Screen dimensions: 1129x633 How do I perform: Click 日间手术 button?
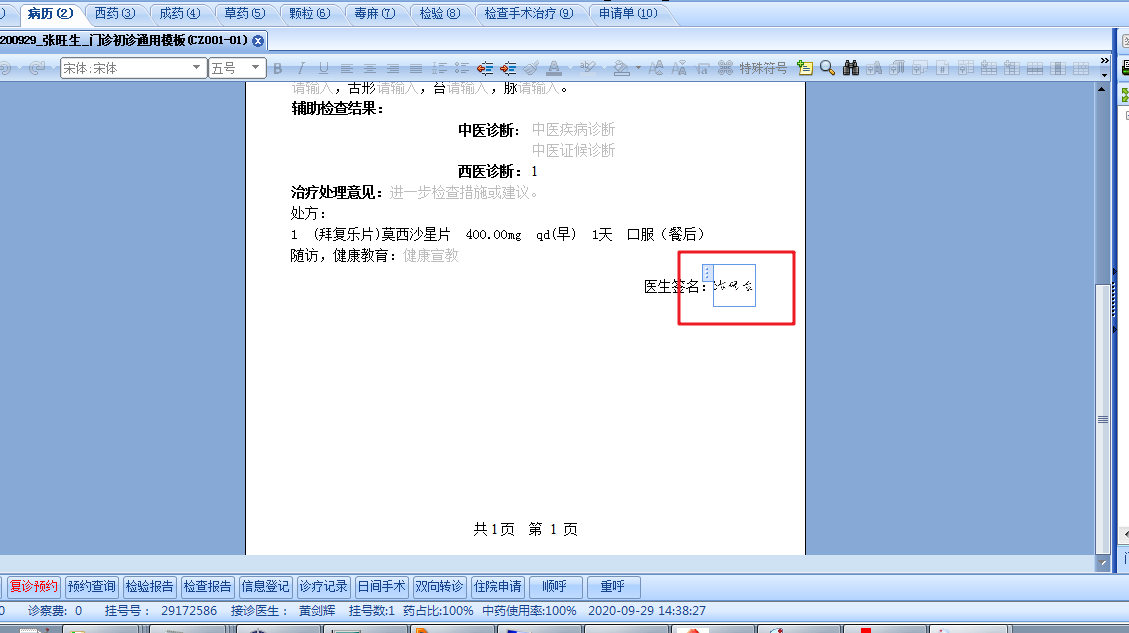click(382, 587)
